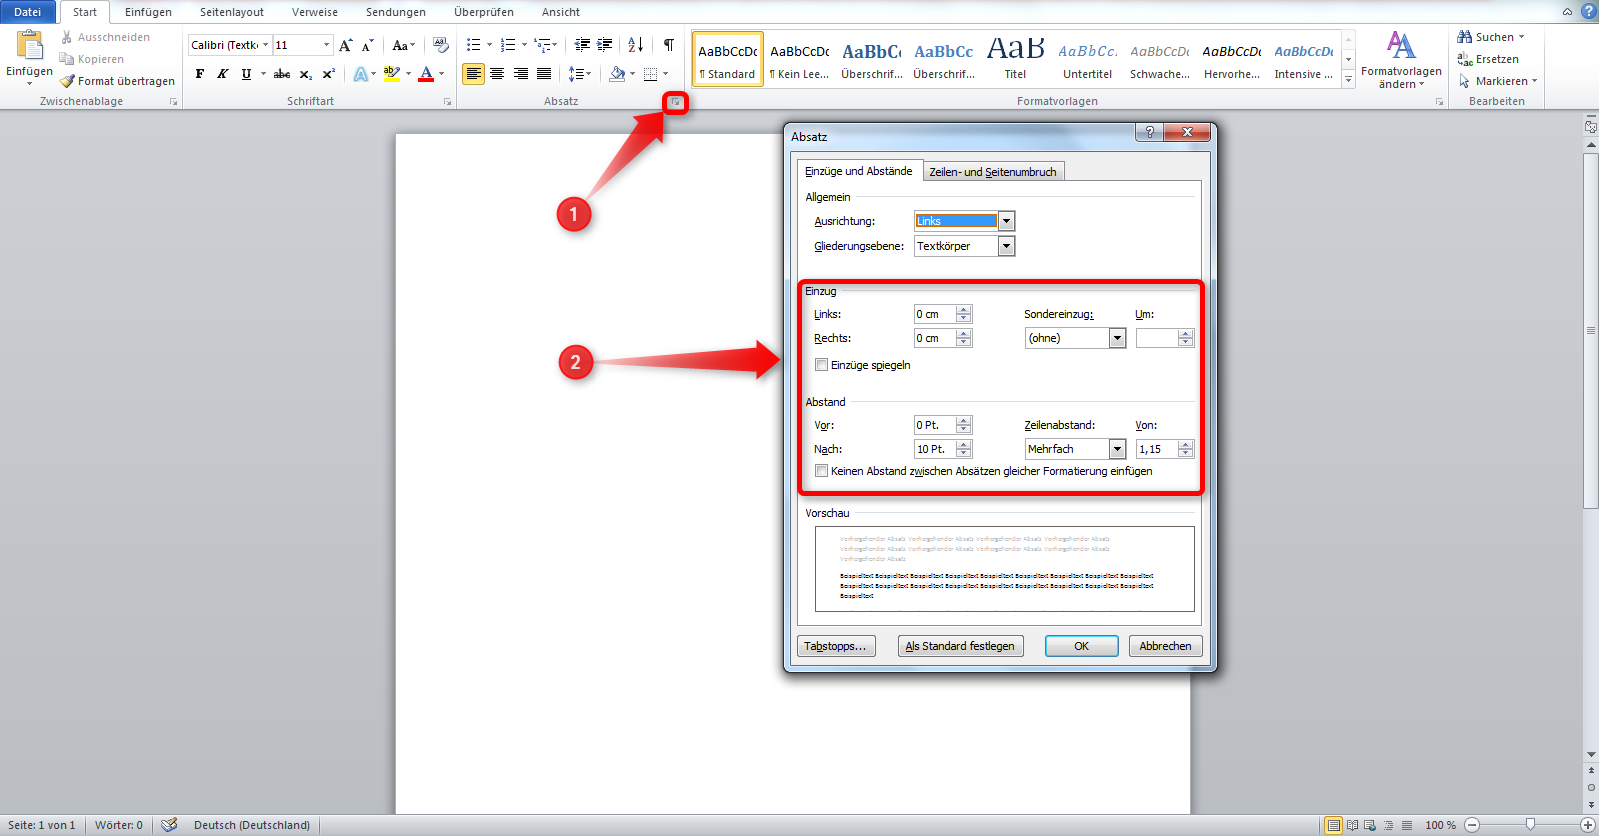Open Schriftart dialog launcher
The image size is (1599, 836).
tap(447, 102)
